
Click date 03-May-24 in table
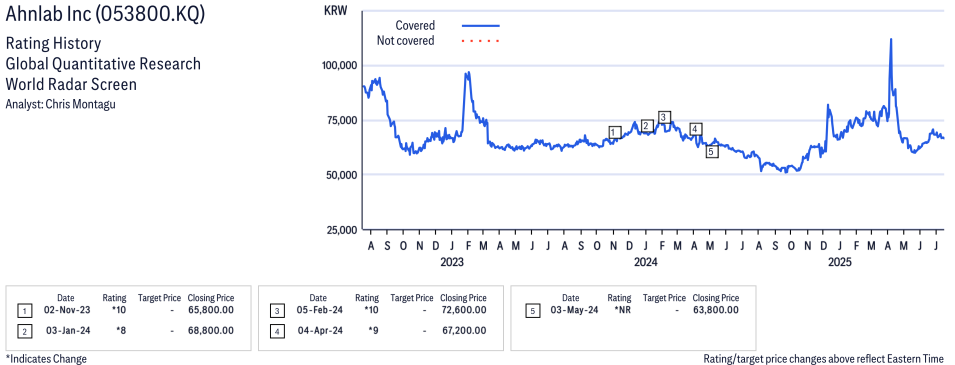click(x=574, y=310)
